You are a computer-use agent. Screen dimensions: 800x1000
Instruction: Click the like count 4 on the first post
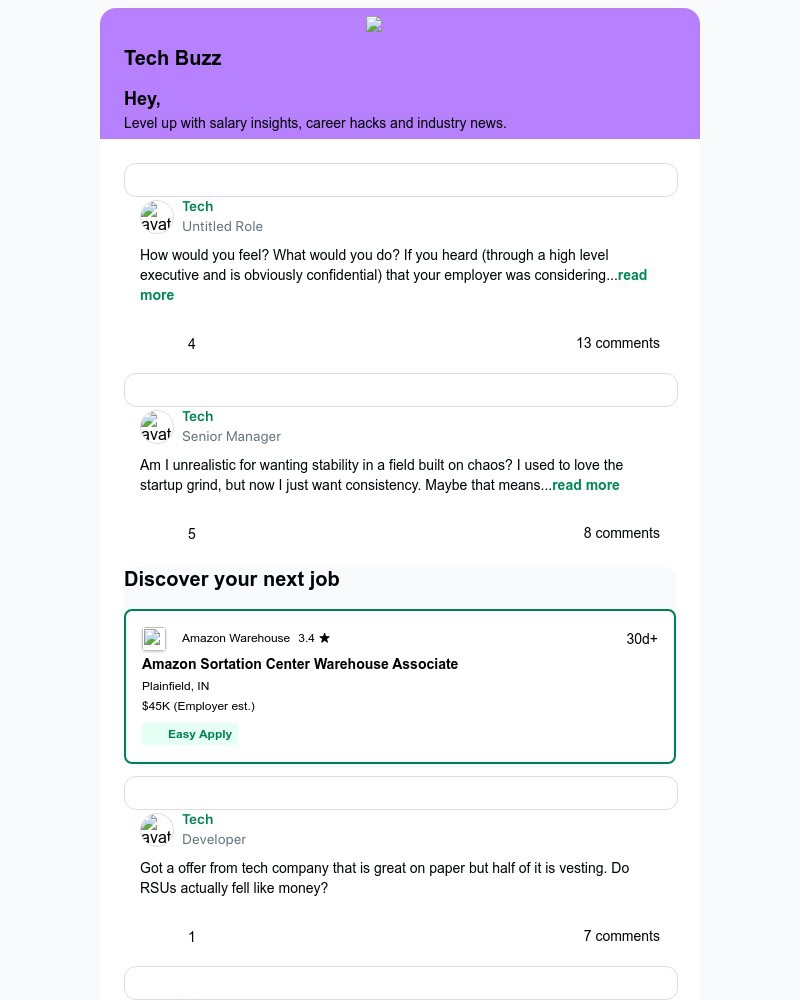tap(191, 343)
